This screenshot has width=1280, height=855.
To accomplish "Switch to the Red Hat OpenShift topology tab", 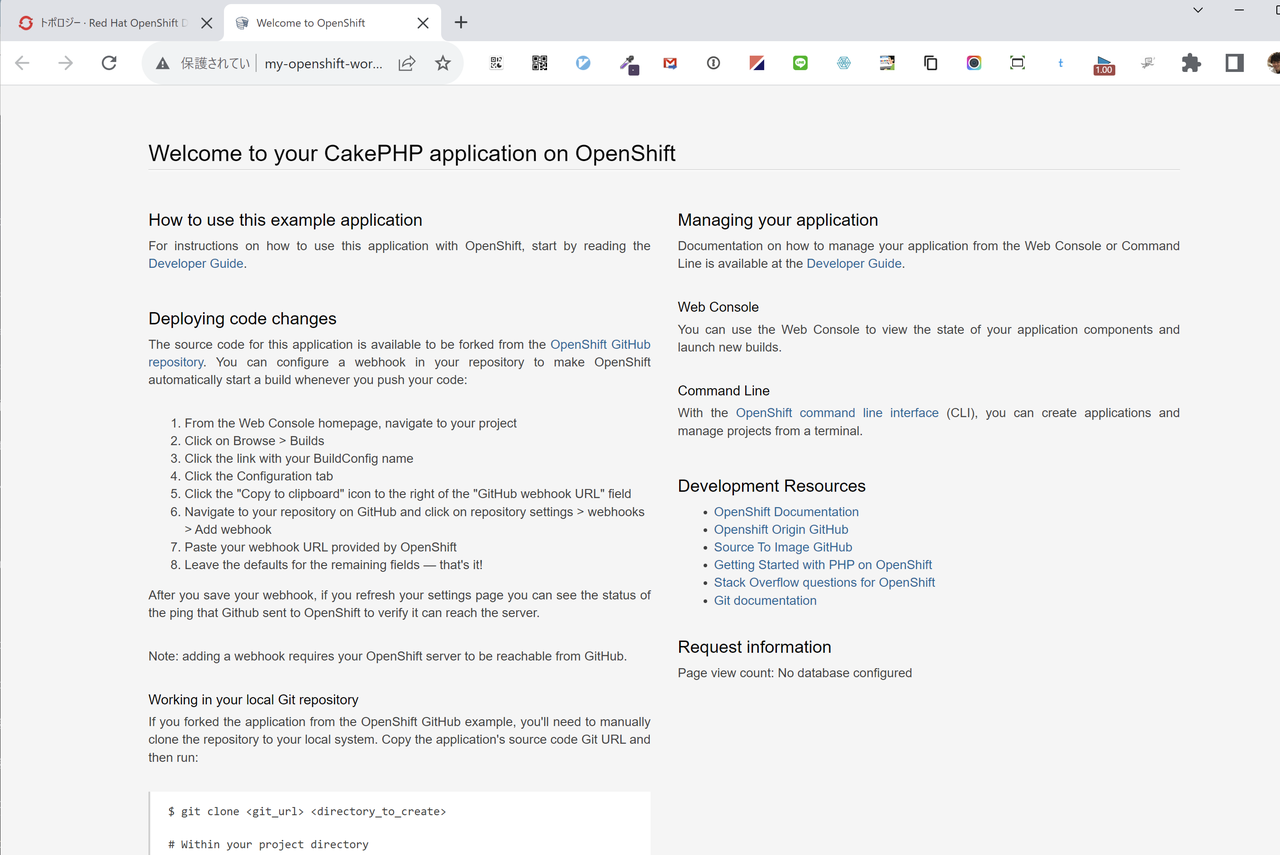I will pyautogui.click(x=113, y=23).
